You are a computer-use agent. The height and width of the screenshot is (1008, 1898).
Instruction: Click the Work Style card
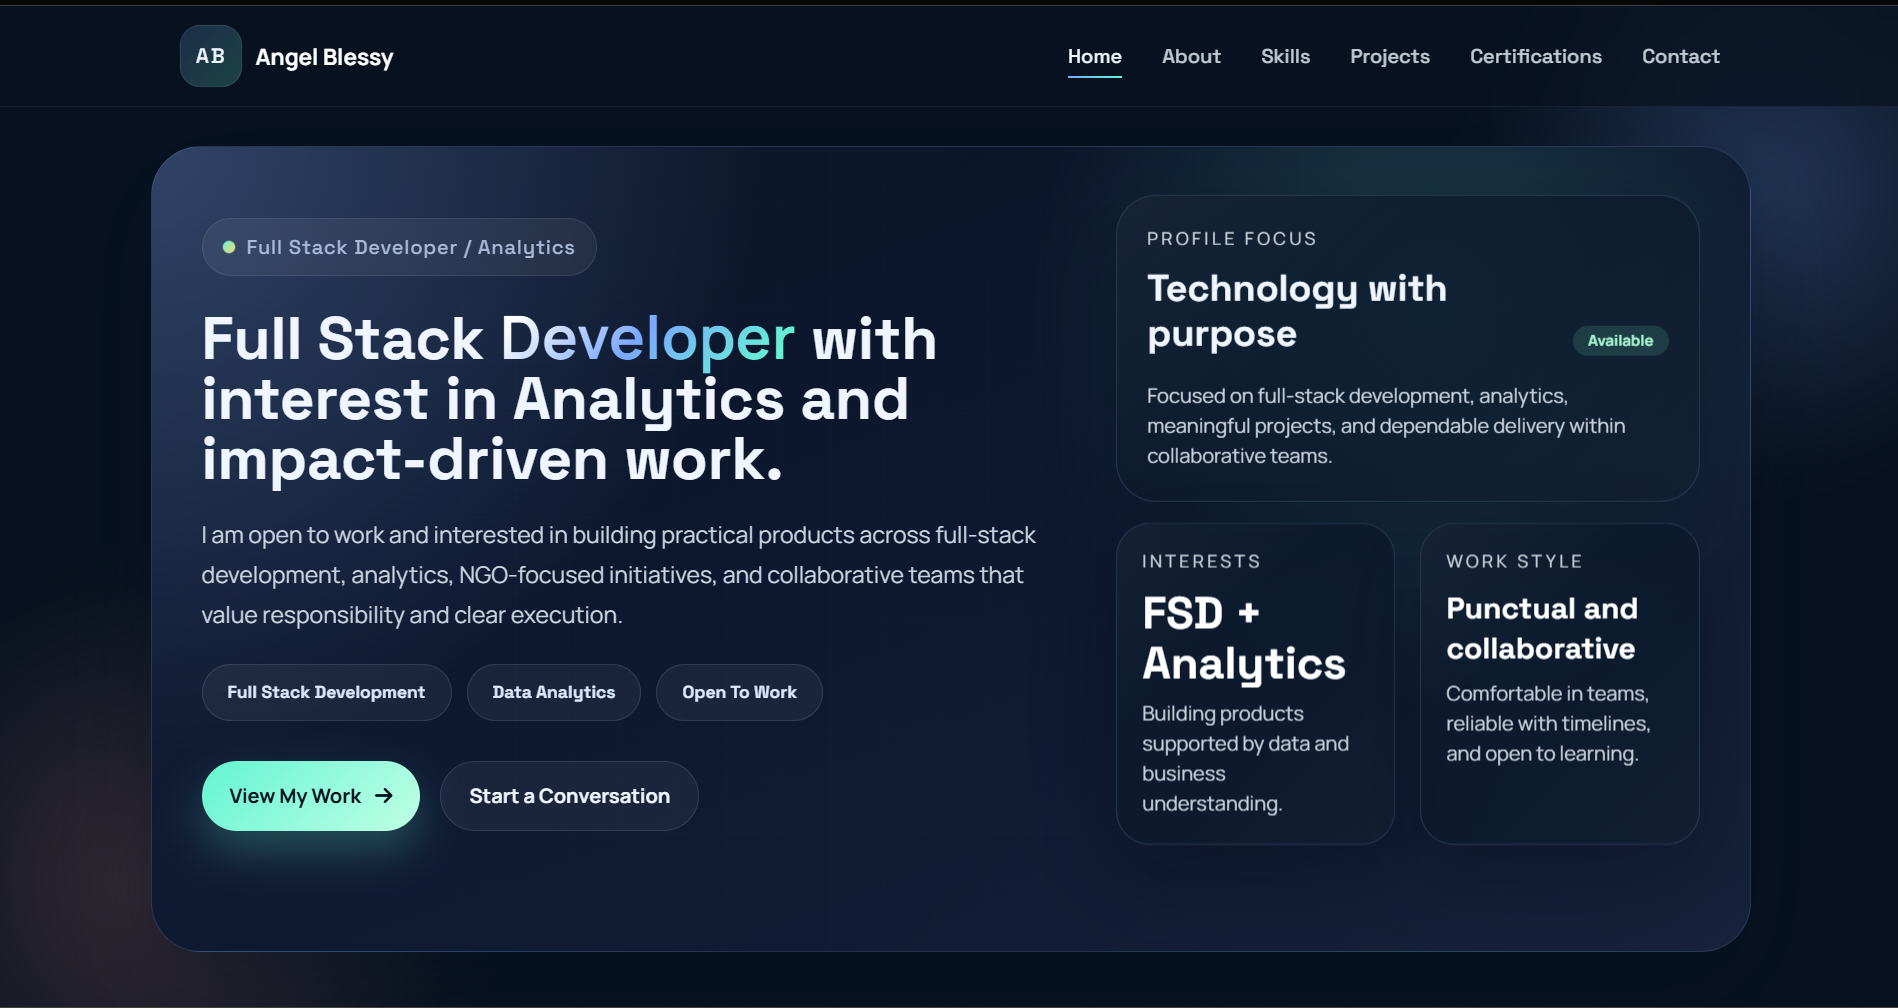(x=1558, y=683)
